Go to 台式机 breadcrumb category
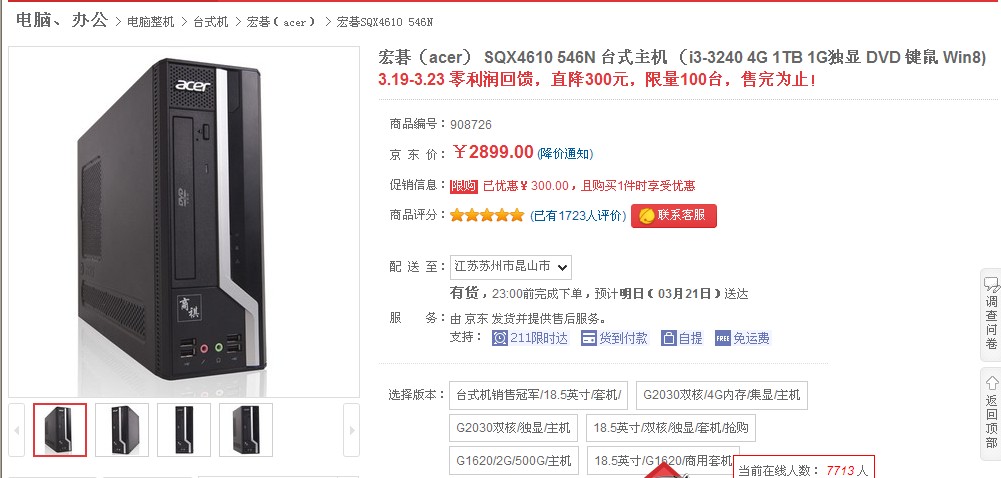 point(211,22)
